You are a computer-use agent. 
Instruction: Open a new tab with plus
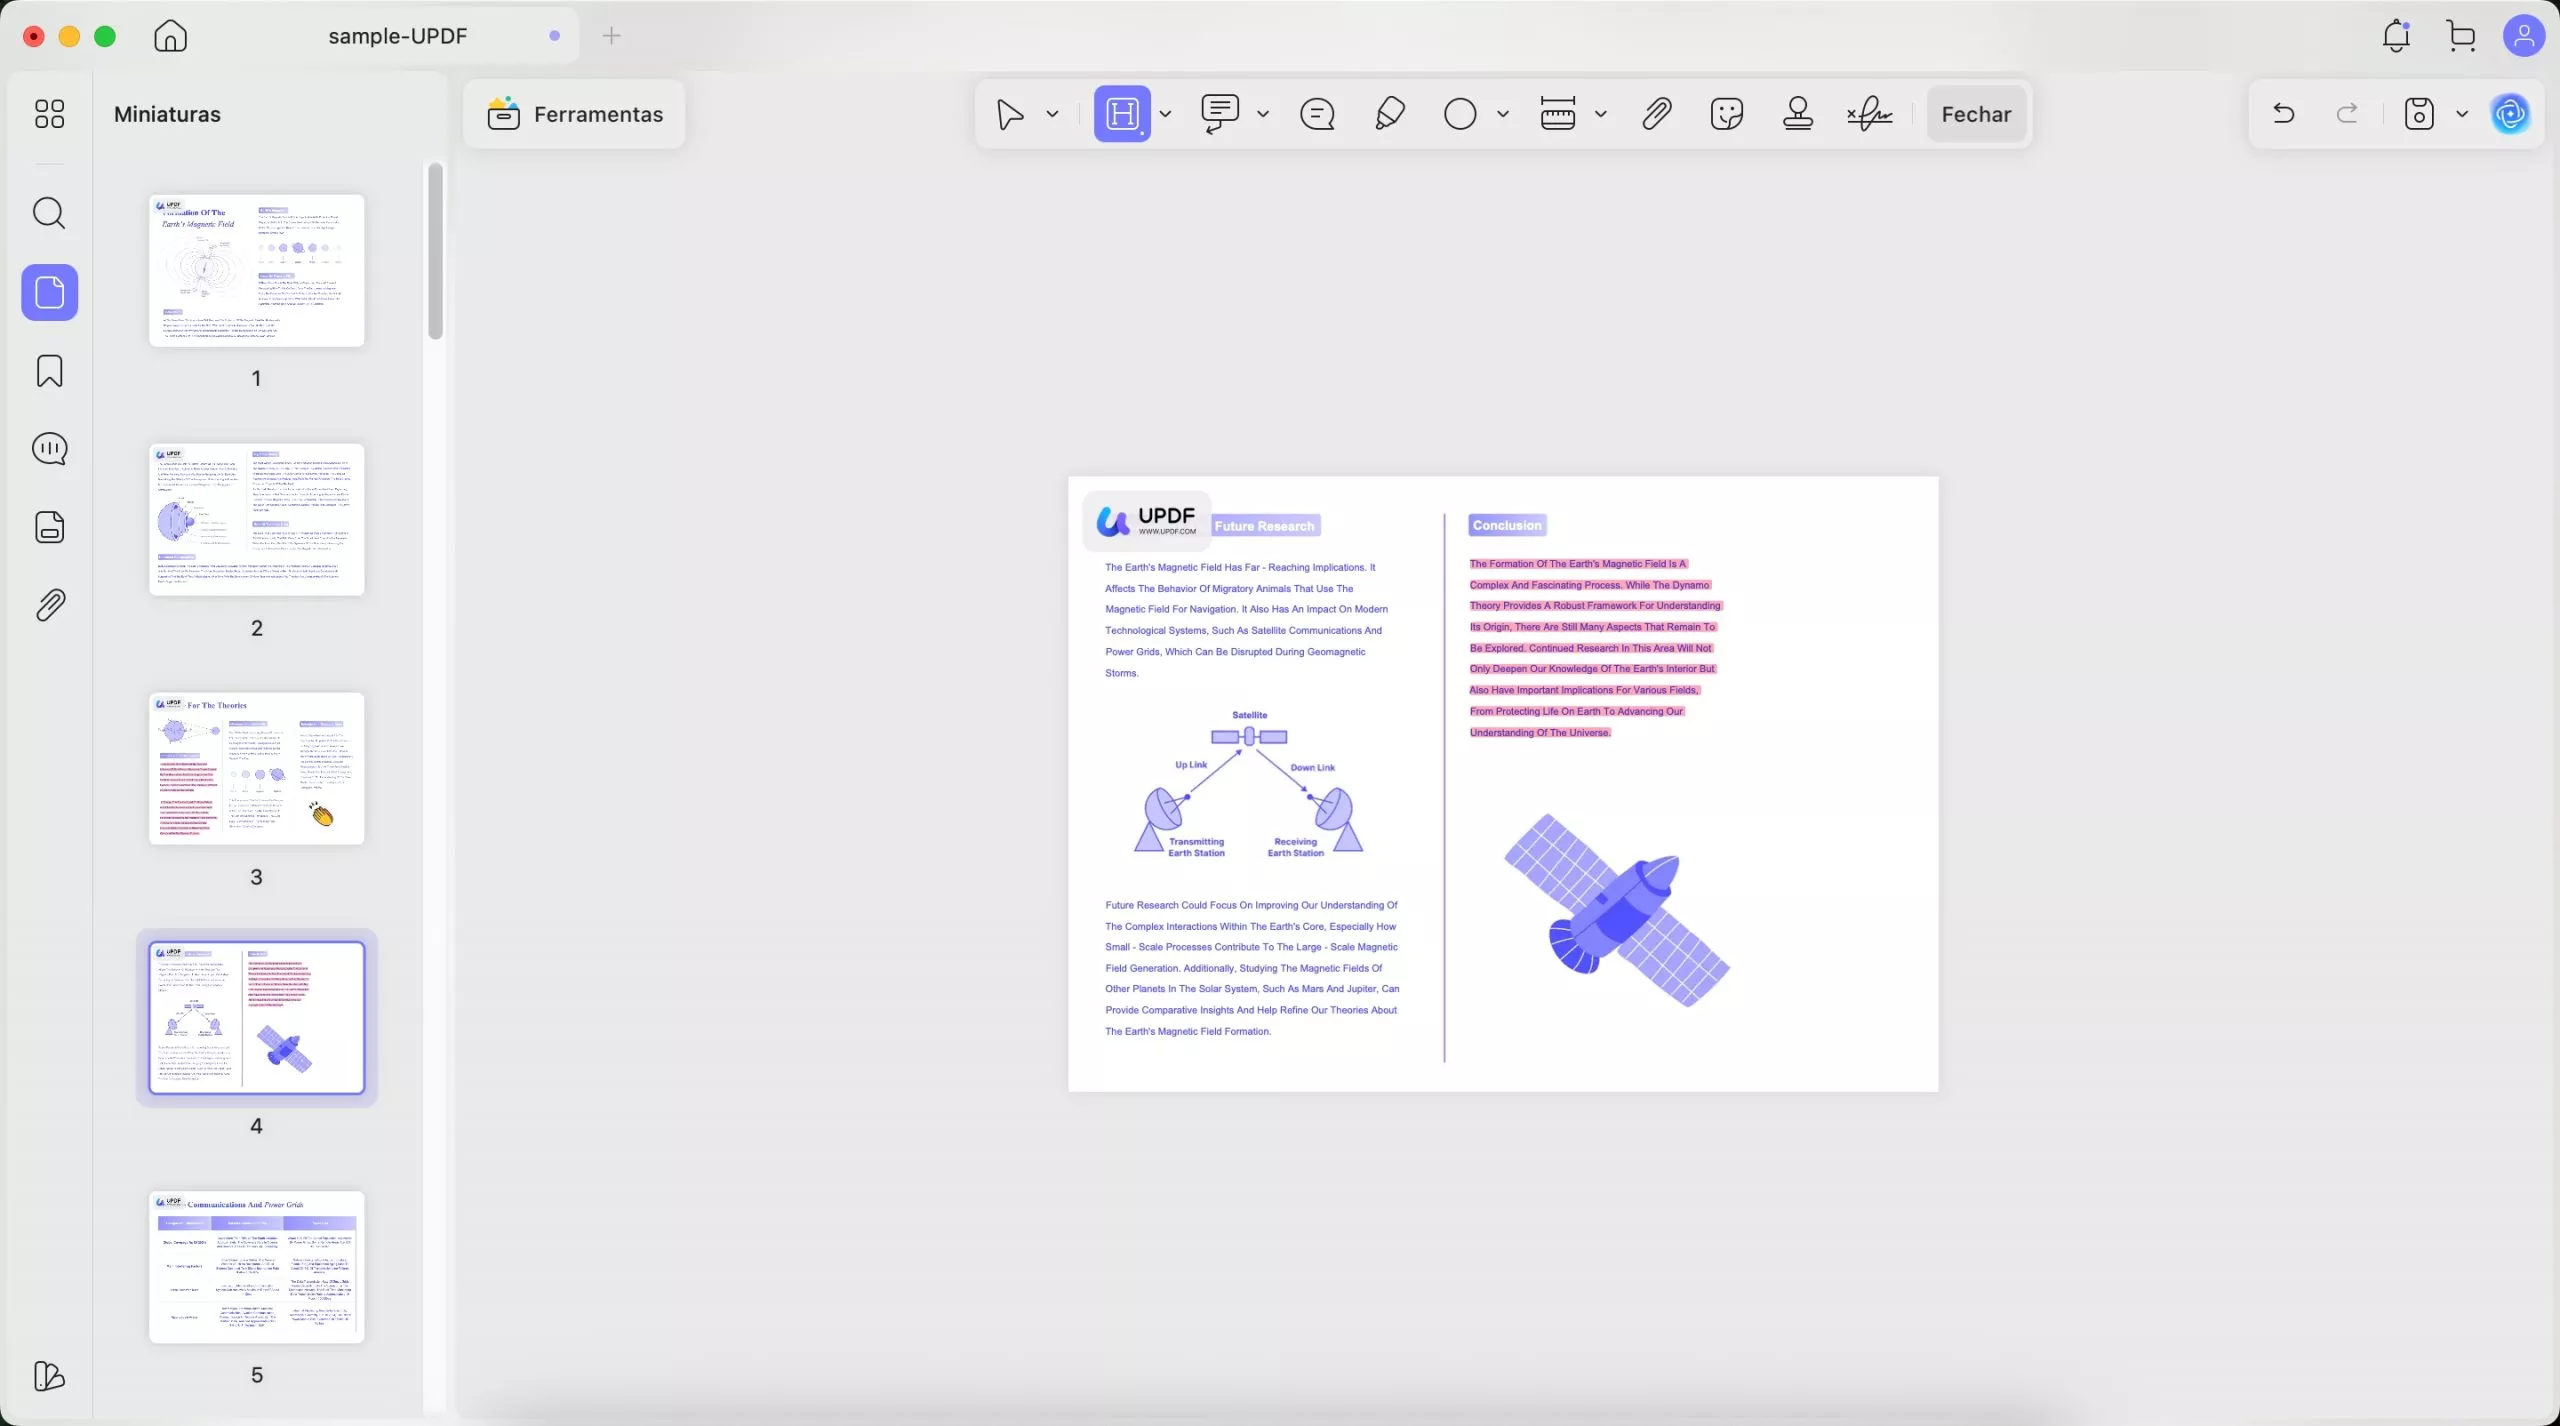click(611, 36)
